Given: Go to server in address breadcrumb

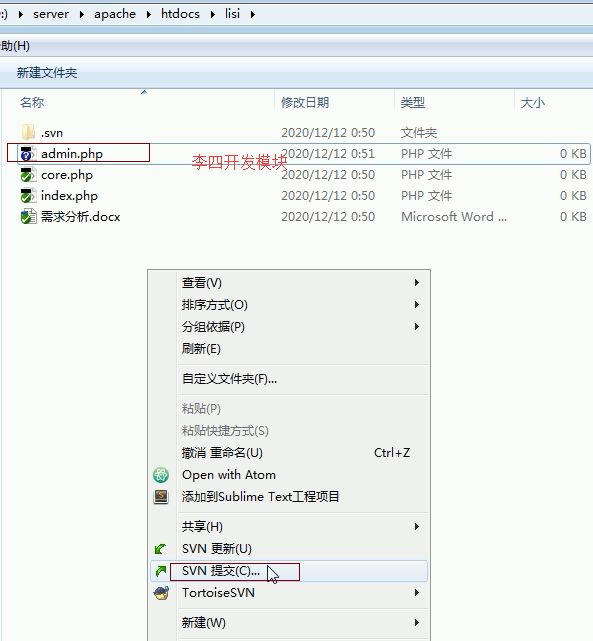Looking at the screenshot, I should [x=51, y=14].
